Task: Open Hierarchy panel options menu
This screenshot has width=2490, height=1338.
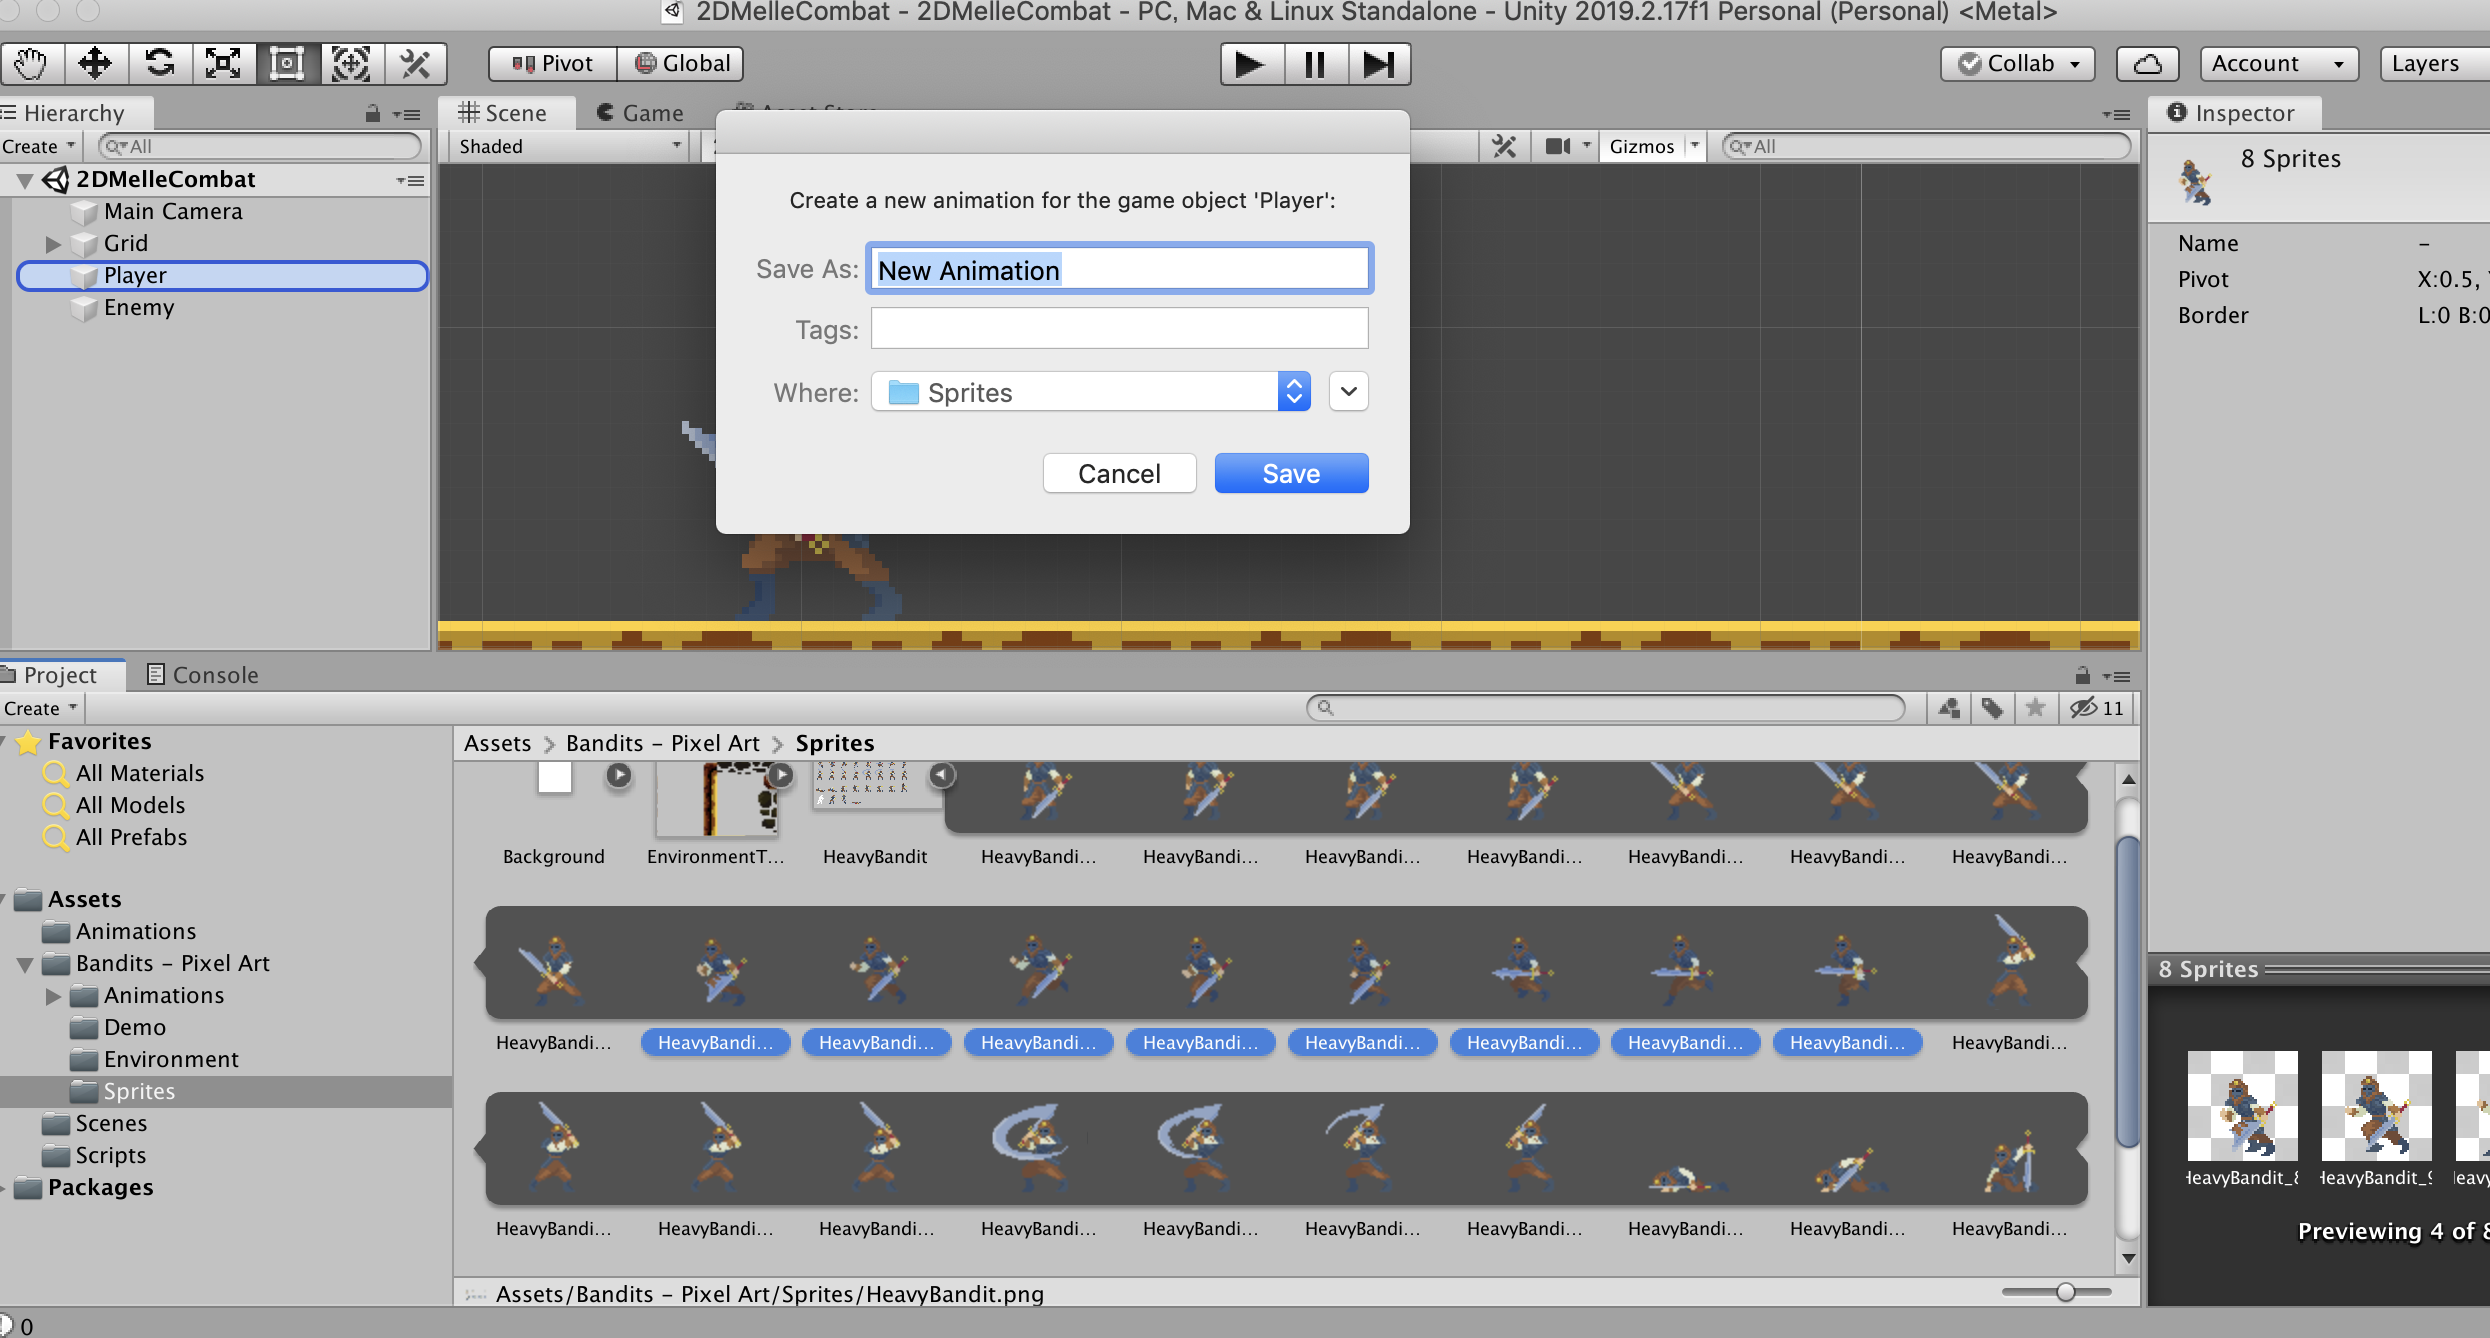Action: 406,114
